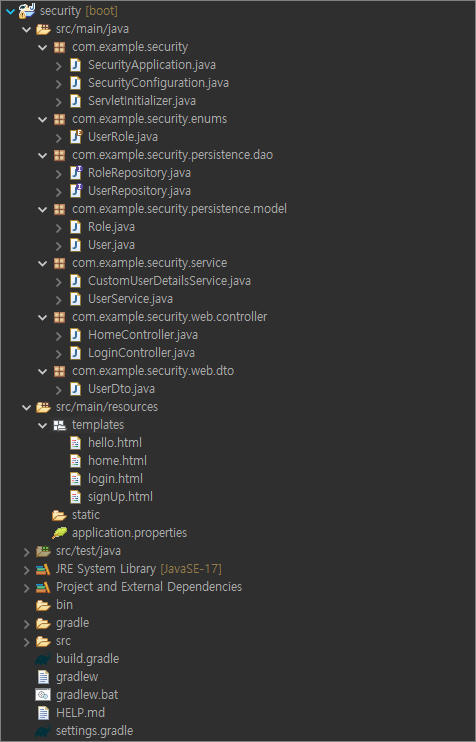Click the hello.html file icon
This screenshot has width=476, height=742.
pyautogui.click(x=75, y=442)
